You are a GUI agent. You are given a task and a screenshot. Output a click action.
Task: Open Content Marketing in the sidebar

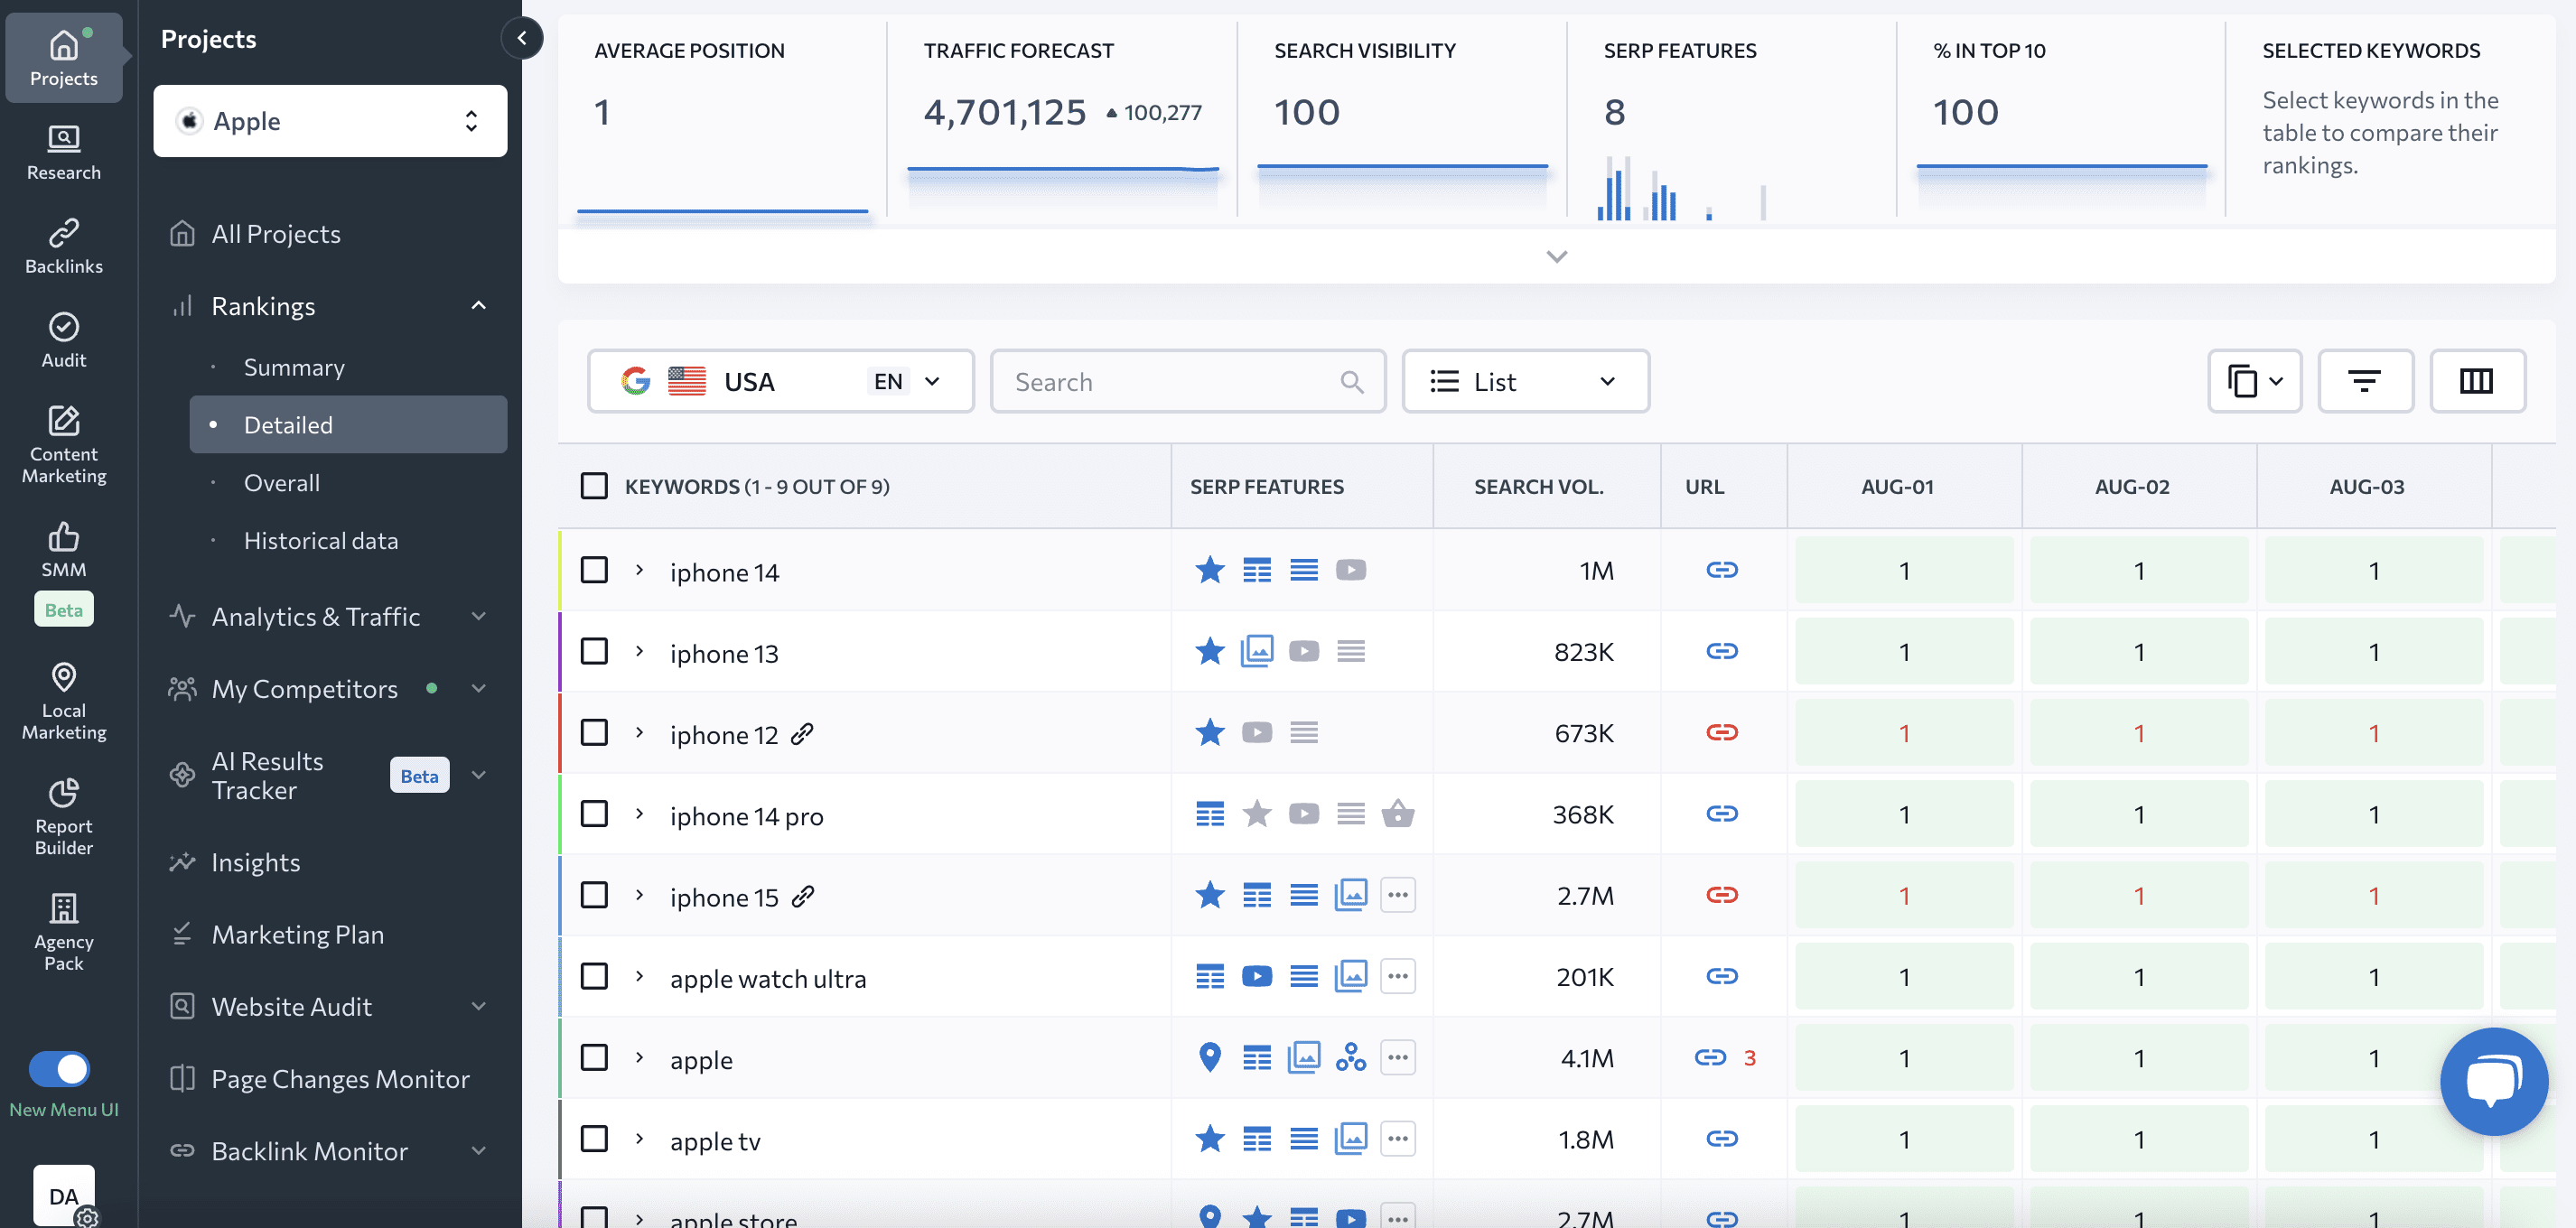tap(63, 444)
